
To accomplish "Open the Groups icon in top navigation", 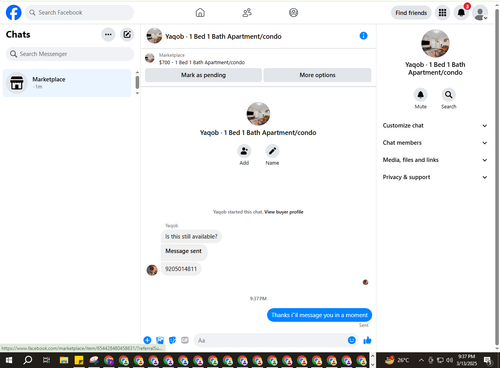I will pyautogui.click(x=293, y=13).
